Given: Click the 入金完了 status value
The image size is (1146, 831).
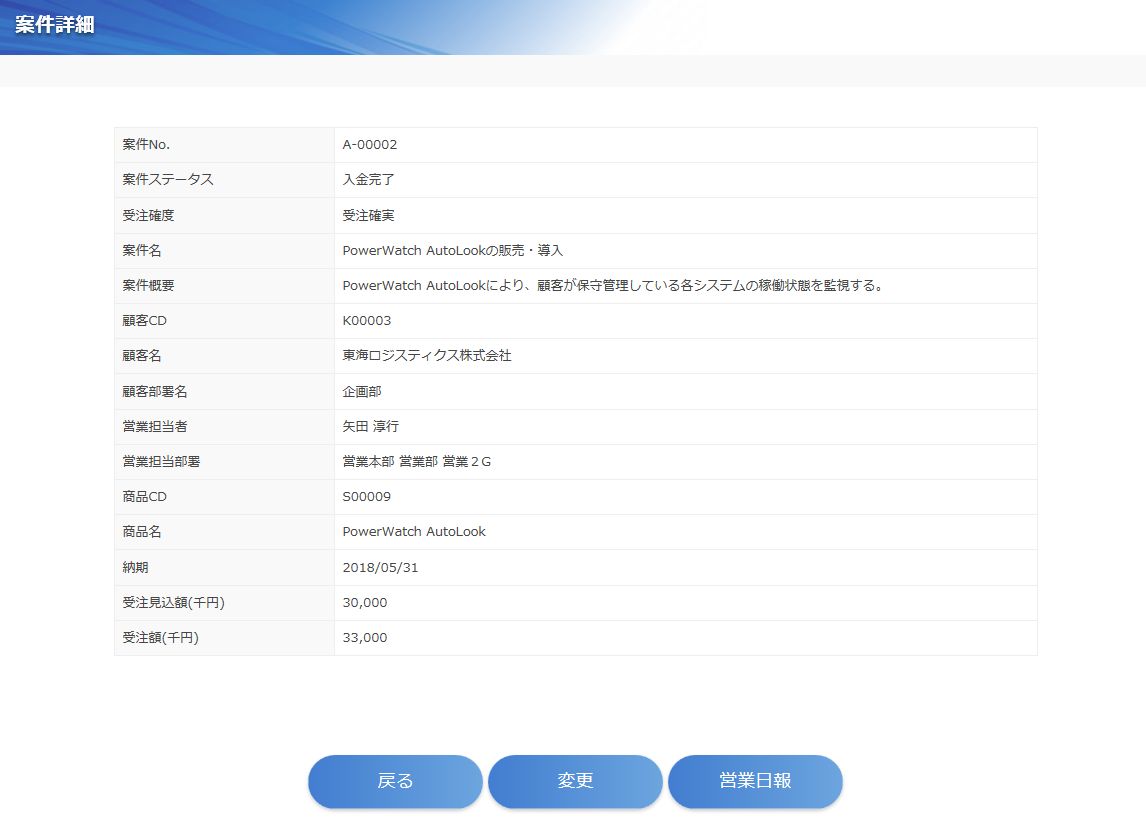Looking at the screenshot, I should 369,180.
